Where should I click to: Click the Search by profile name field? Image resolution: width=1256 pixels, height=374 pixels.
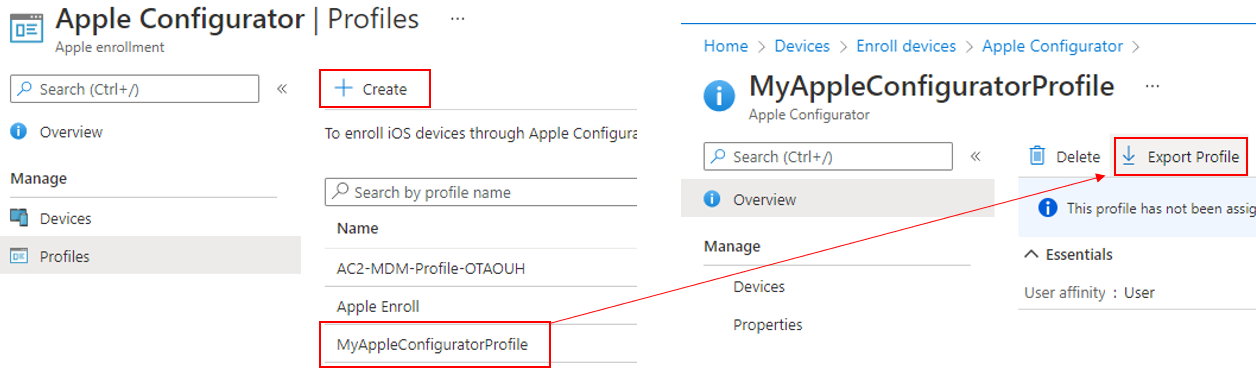point(481,192)
